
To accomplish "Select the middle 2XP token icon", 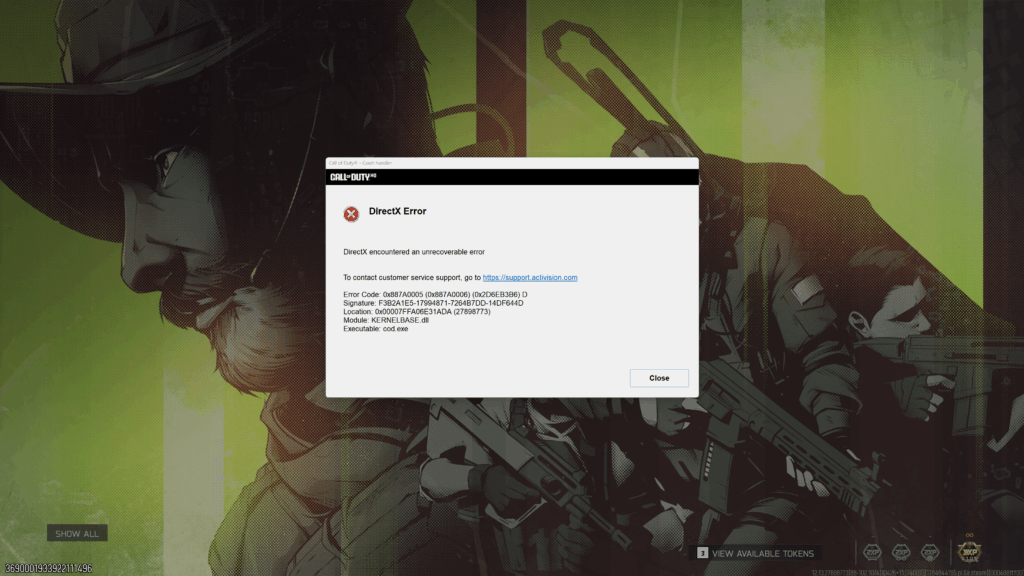I will [x=901, y=552].
